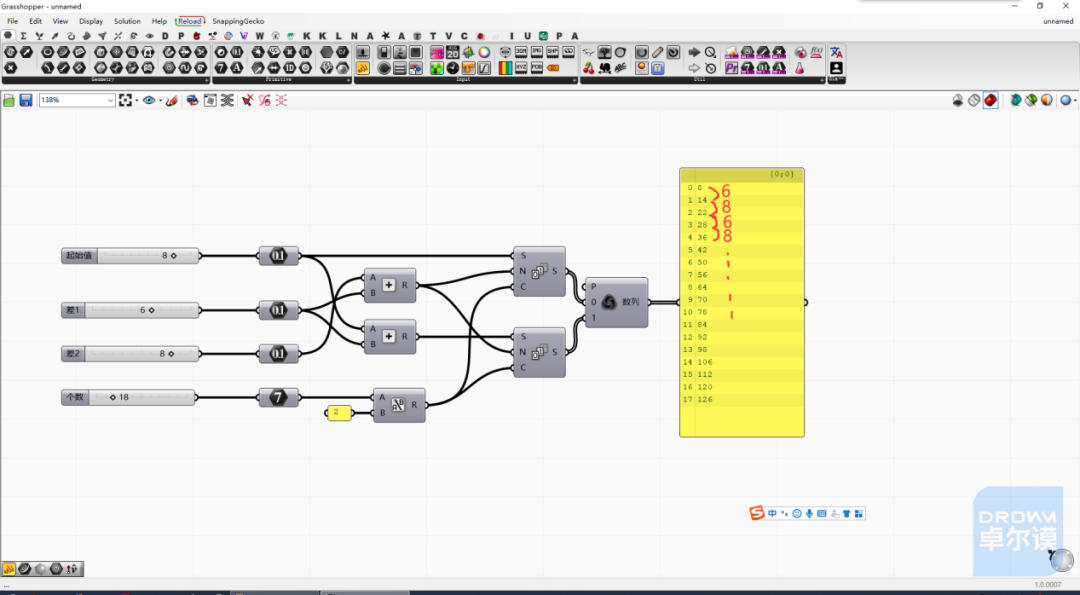This screenshot has width=1080, height=595.
Task: Select the Import 3DM component icon
Action: click(x=521, y=52)
